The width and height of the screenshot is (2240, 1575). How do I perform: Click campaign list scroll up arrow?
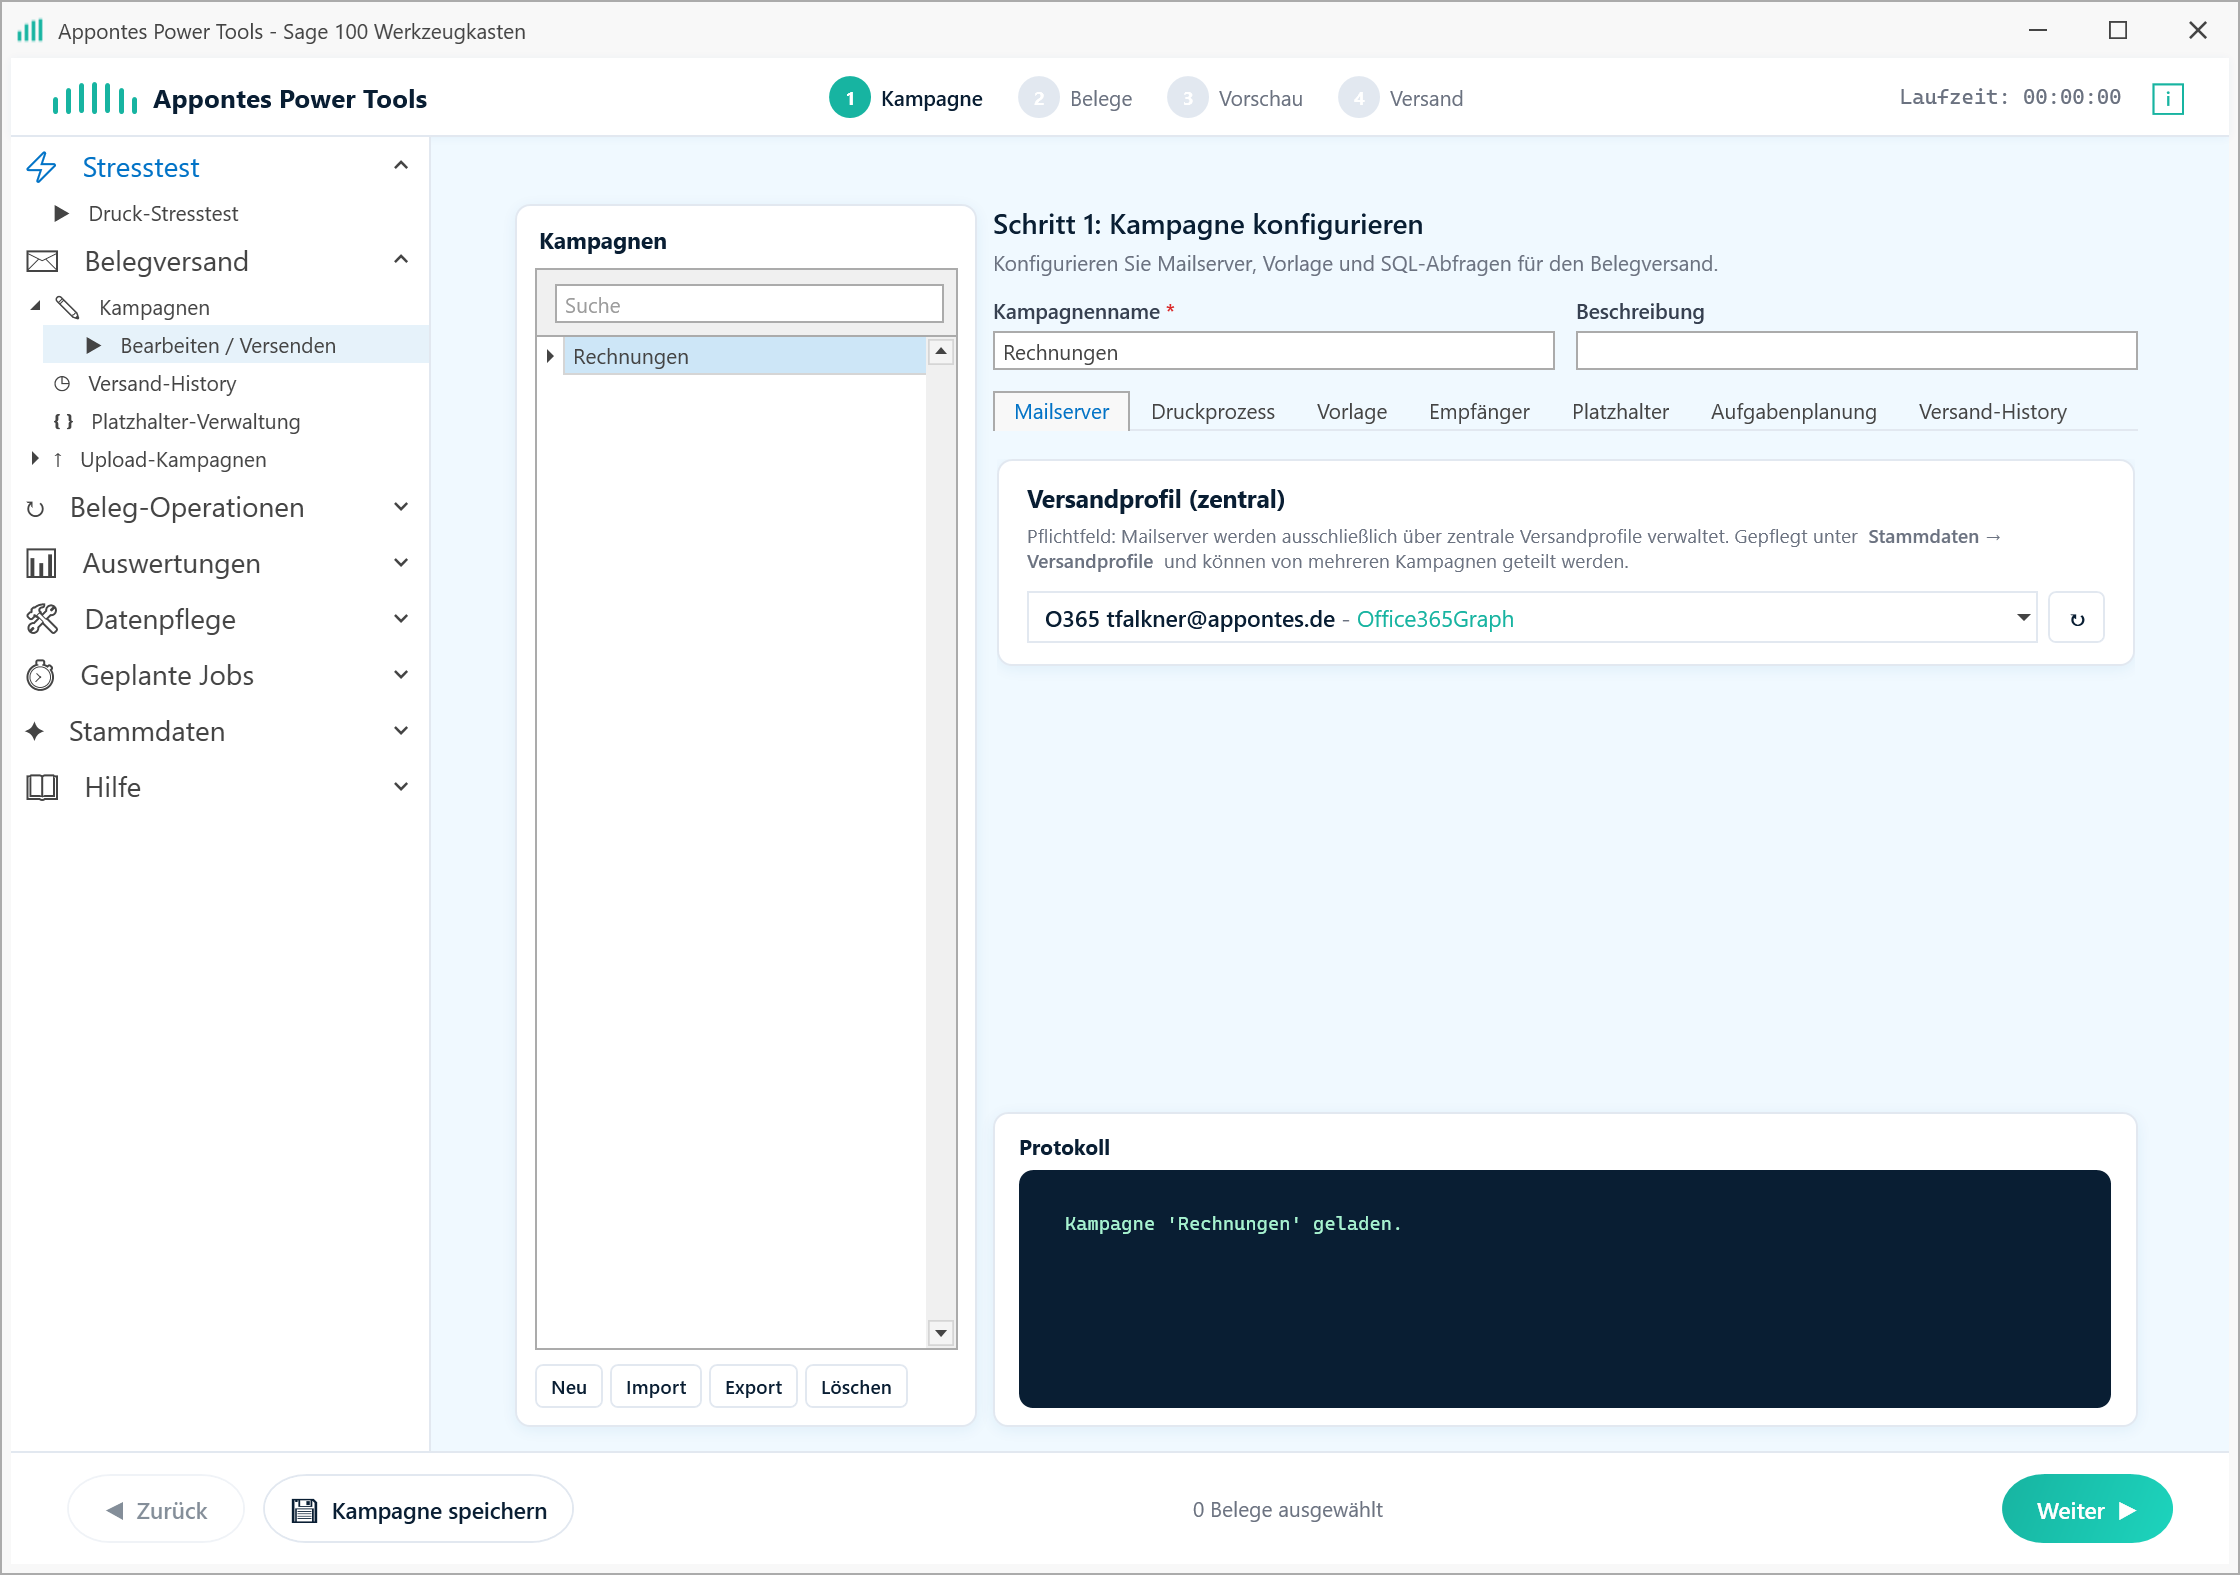coord(941,351)
